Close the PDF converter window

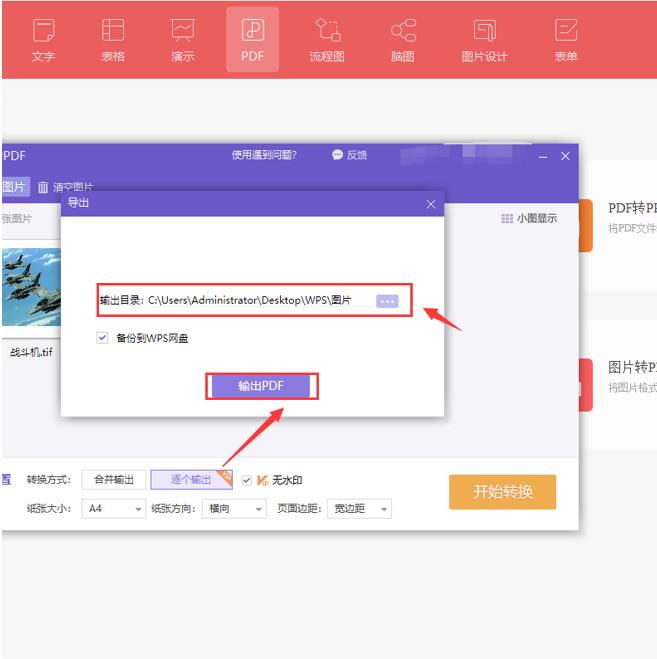click(565, 156)
